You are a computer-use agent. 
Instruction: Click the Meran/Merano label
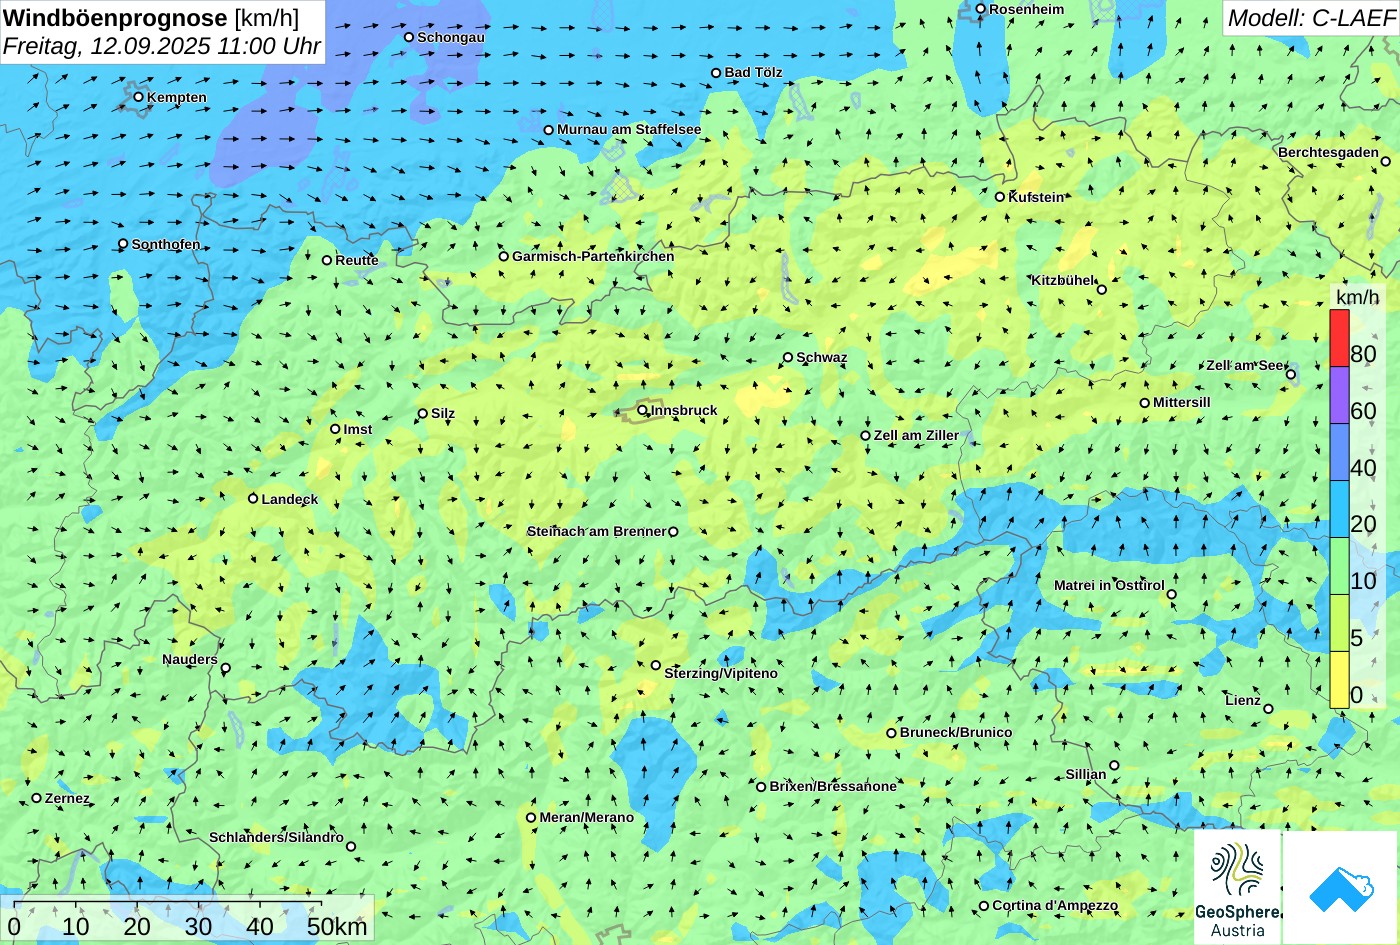(587, 817)
